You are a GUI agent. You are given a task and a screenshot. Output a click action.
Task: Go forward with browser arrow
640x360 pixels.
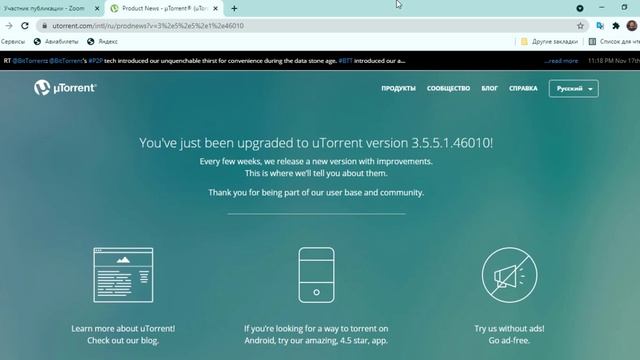(x=9, y=26)
